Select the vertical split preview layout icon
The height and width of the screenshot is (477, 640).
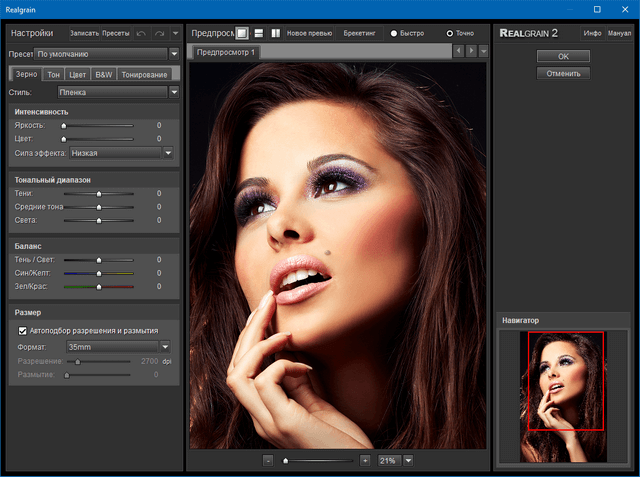(x=275, y=33)
